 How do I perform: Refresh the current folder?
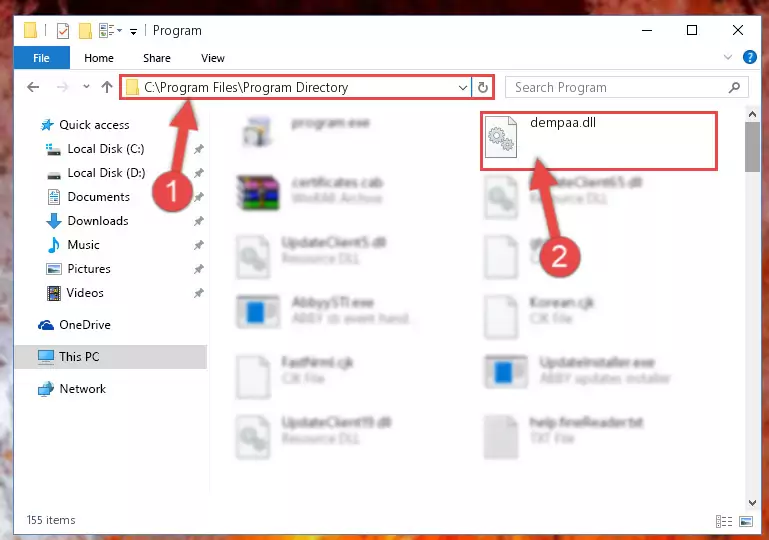[483, 88]
